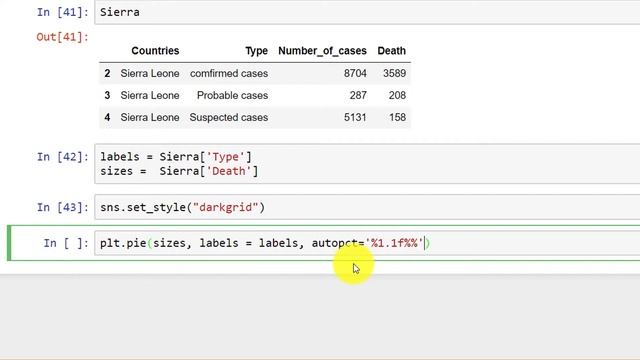The width and height of the screenshot is (640, 360).
Task: Click inside the plt.pie code cell
Action: click(367, 243)
